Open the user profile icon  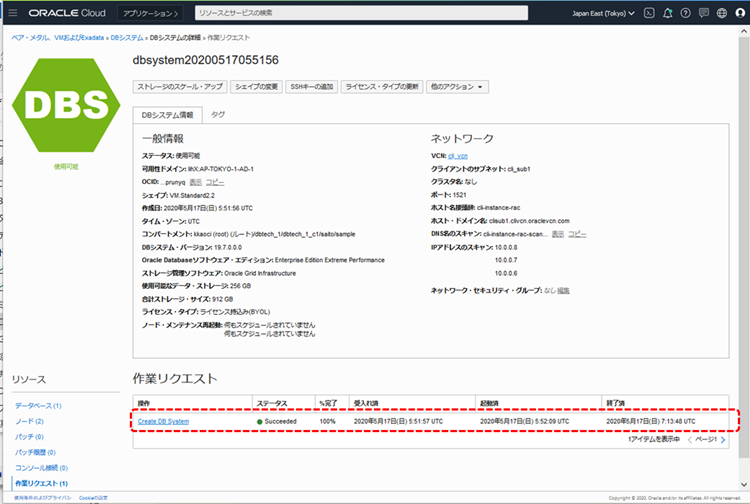(x=738, y=13)
